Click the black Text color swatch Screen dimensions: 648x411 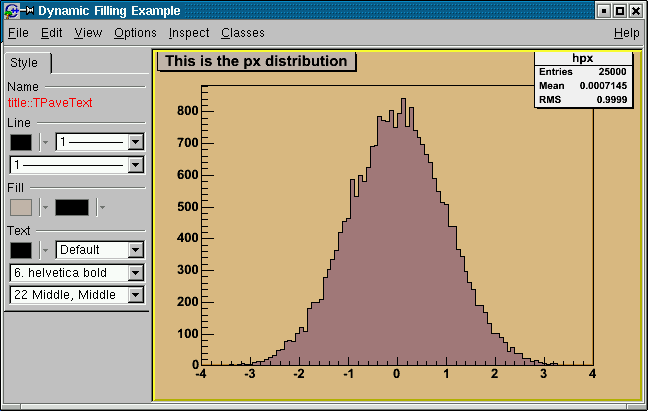(x=21, y=250)
